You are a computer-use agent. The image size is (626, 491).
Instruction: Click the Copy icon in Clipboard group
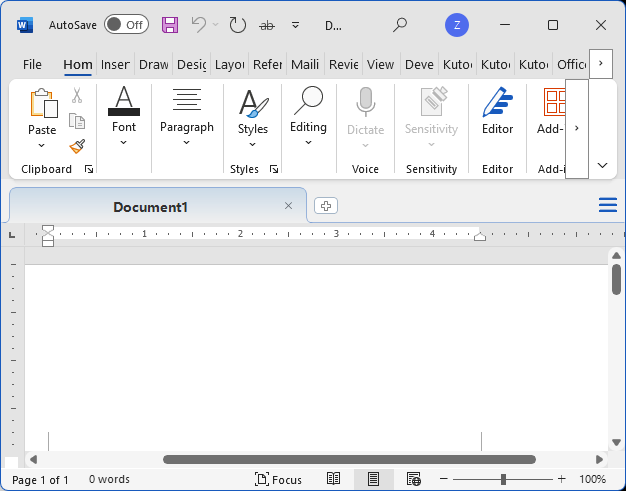(77, 121)
